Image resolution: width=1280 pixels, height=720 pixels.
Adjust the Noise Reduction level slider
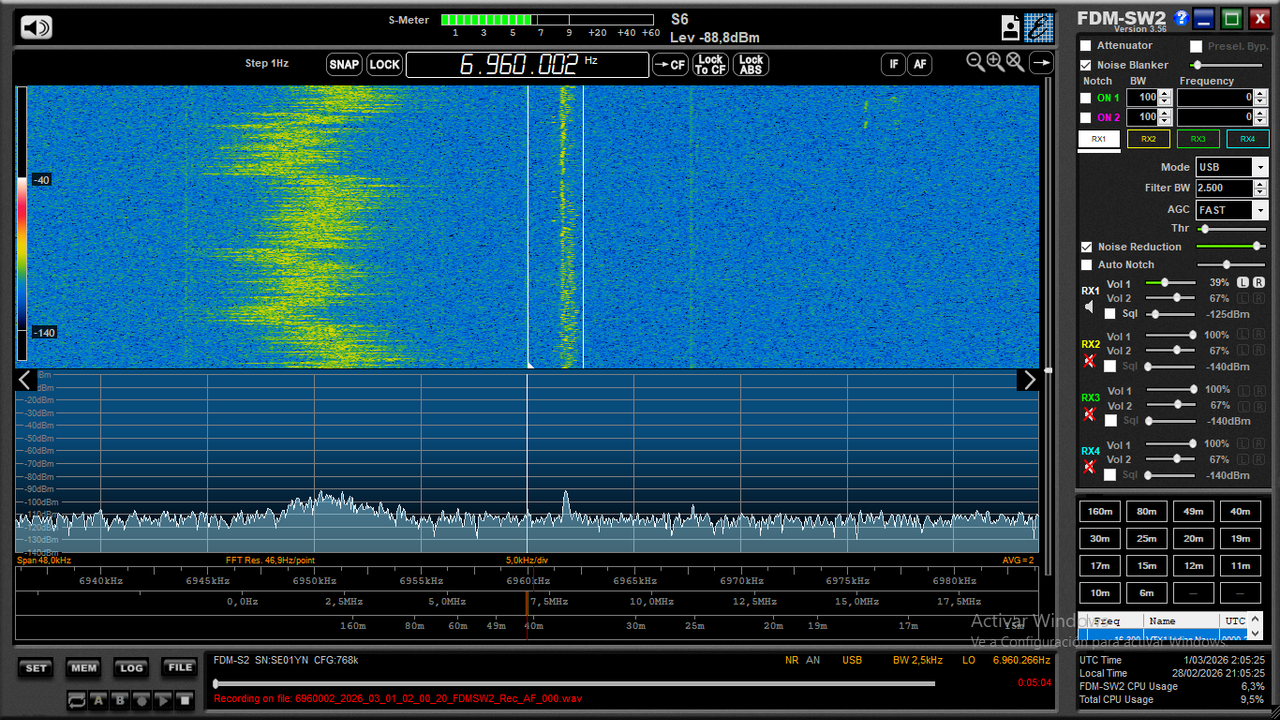(1231, 246)
